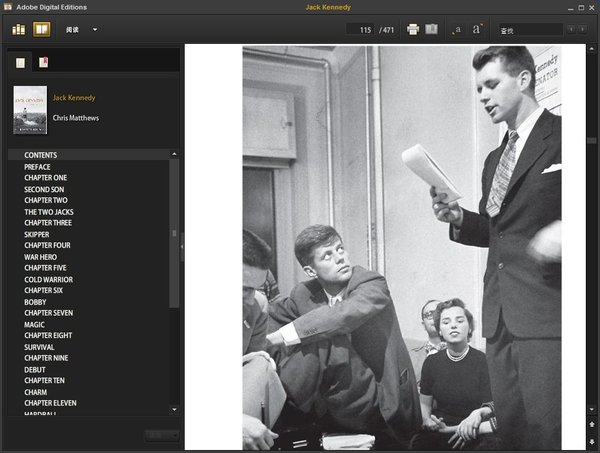
Task: Show the Bookmarks panel tab
Action: point(43,62)
